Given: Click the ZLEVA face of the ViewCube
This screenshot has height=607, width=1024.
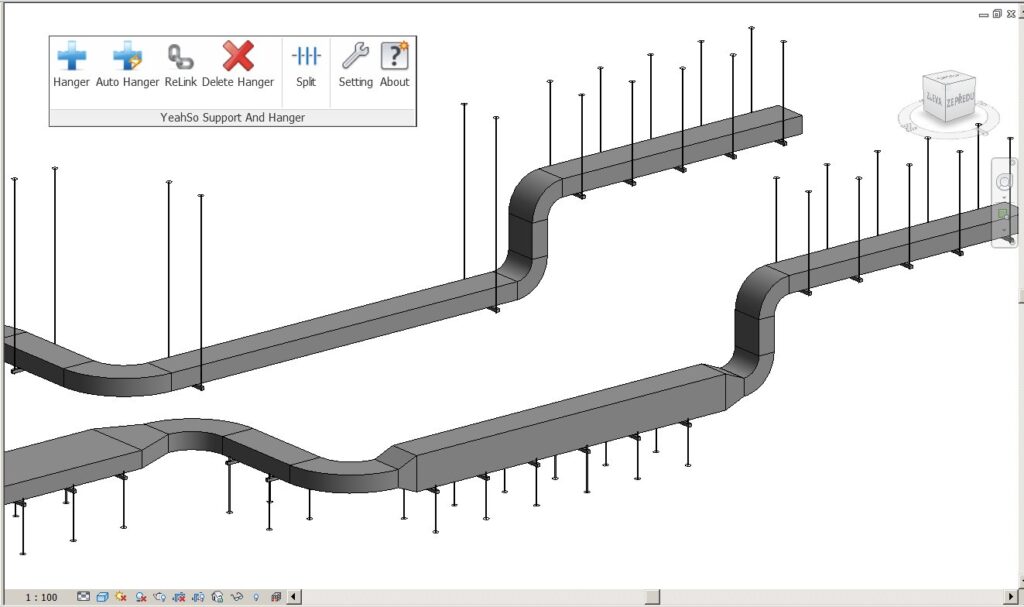Looking at the screenshot, I should tap(934, 100).
